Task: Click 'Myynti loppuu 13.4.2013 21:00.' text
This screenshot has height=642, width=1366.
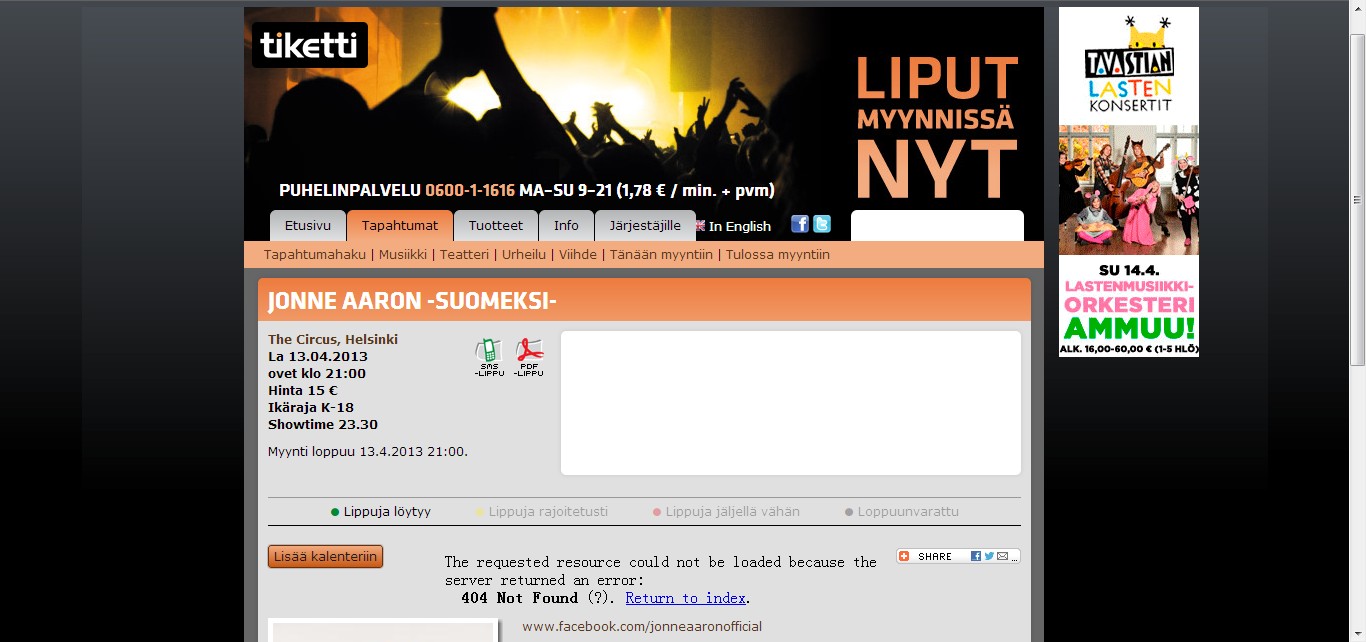Action: pos(368,451)
